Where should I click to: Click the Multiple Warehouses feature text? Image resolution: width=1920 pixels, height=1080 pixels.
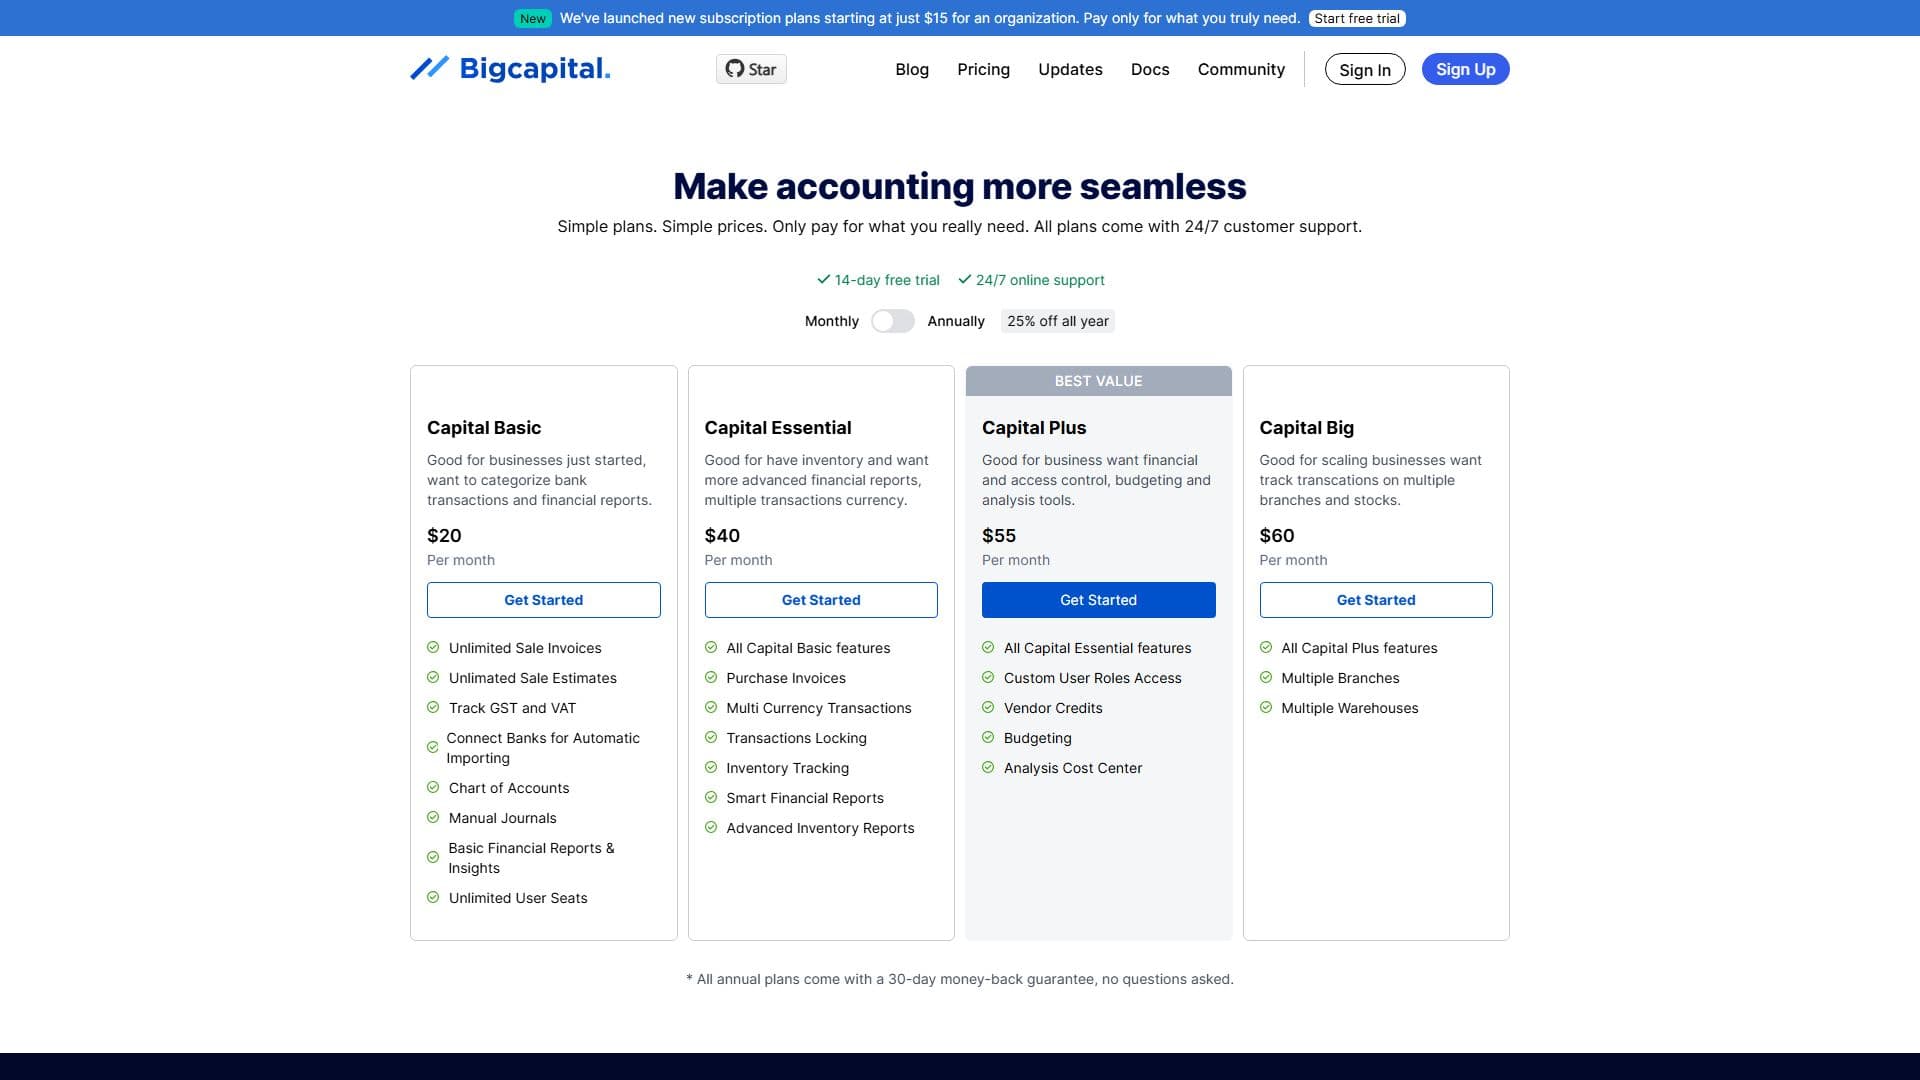point(1350,707)
